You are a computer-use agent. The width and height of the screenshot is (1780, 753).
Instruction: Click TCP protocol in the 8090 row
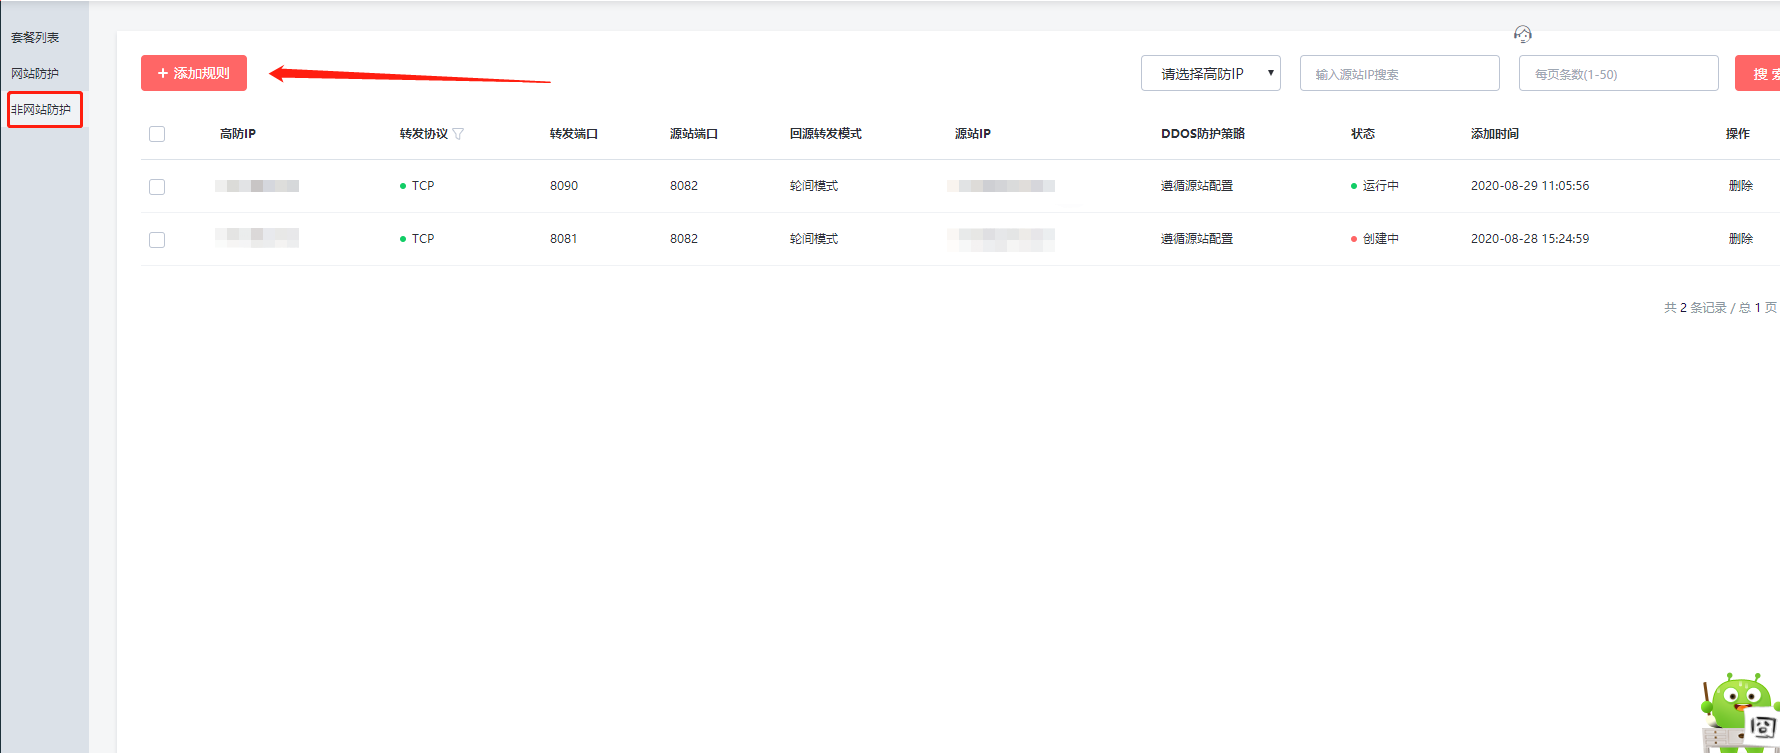click(x=423, y=186)
